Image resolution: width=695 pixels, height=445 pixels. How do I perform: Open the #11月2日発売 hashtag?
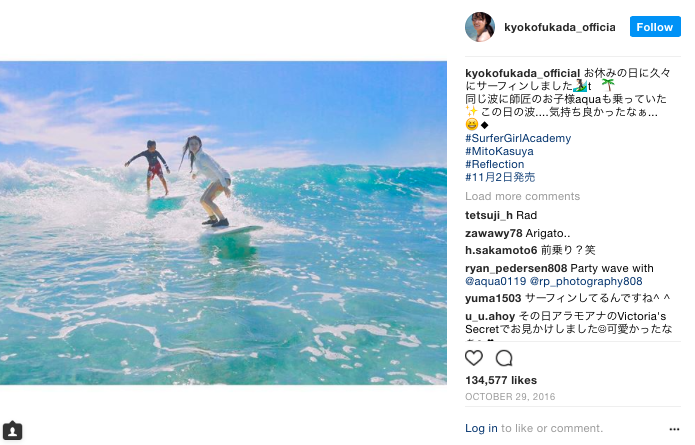pyautogui.click(x=500, y=177)
